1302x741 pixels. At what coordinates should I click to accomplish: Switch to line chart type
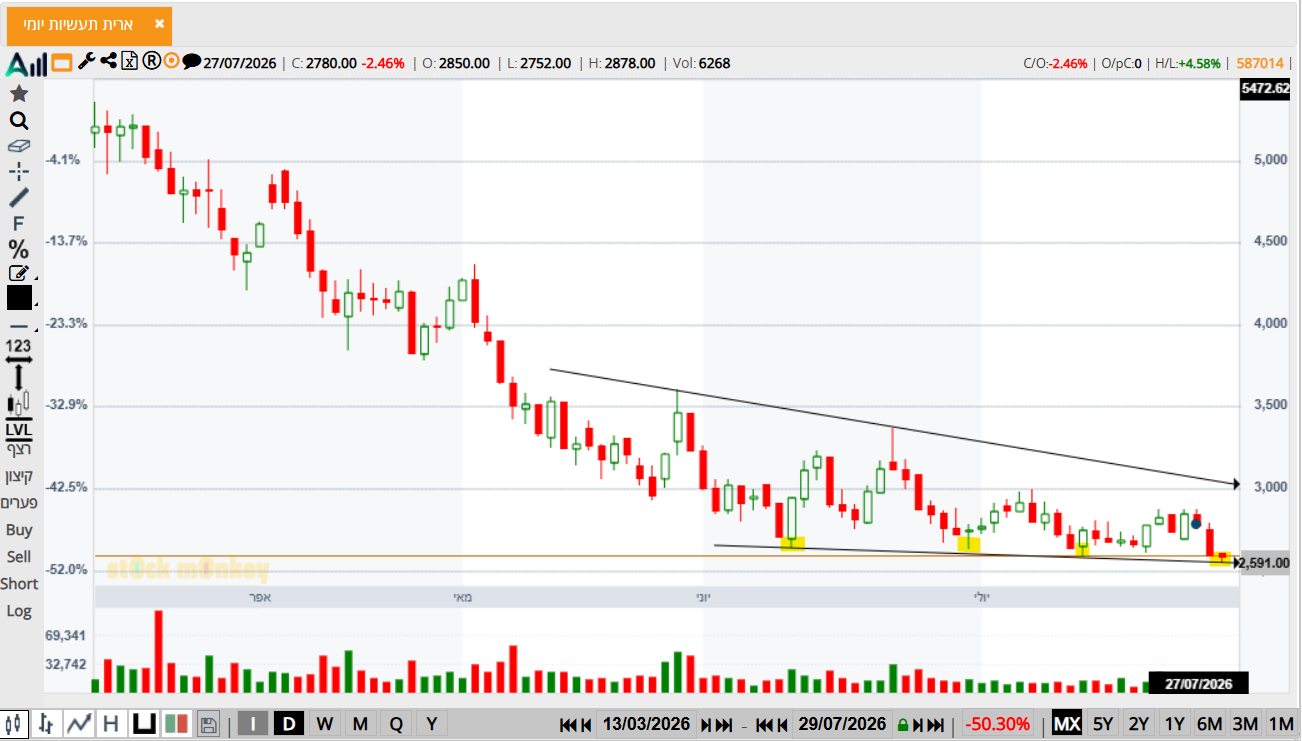coord(78,724)
